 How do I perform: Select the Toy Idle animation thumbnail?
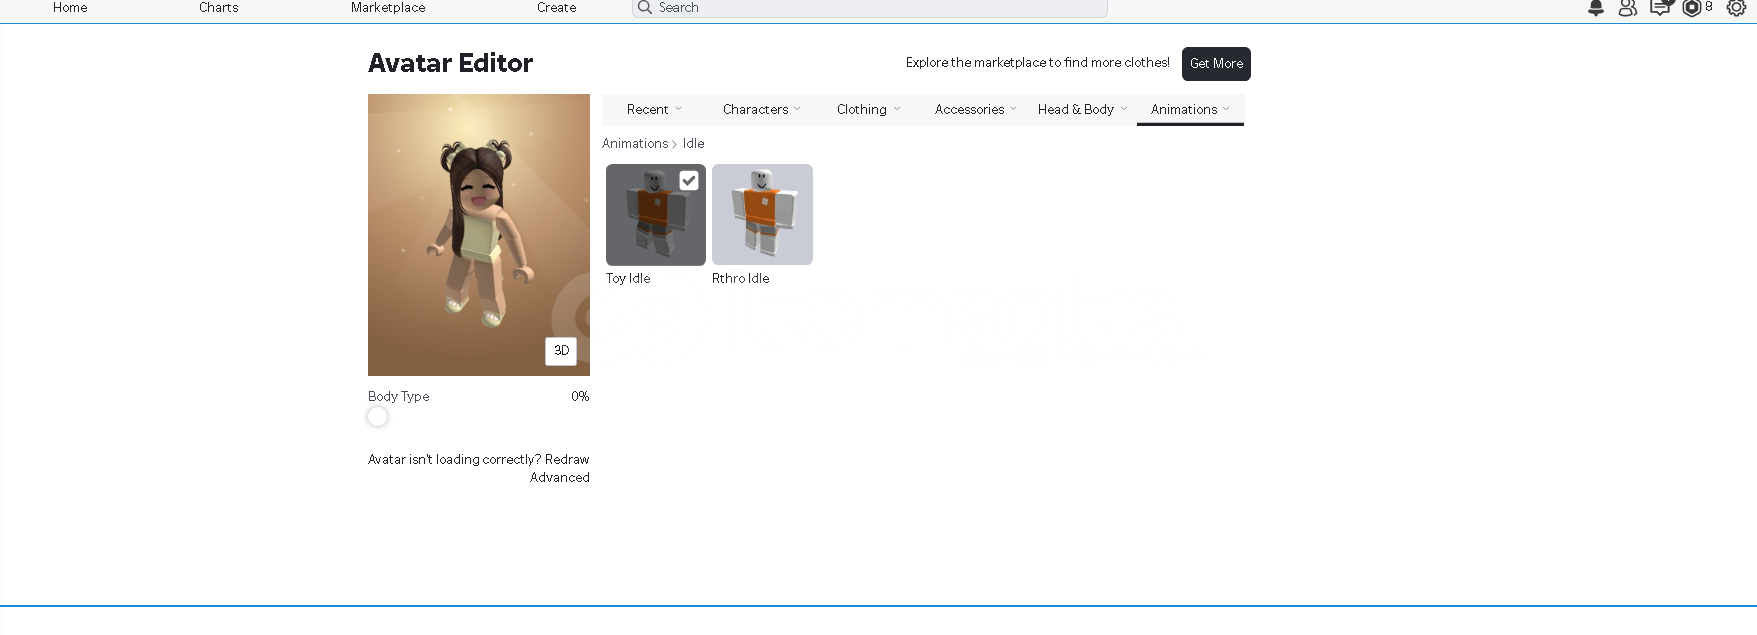(x=656, y=215)
